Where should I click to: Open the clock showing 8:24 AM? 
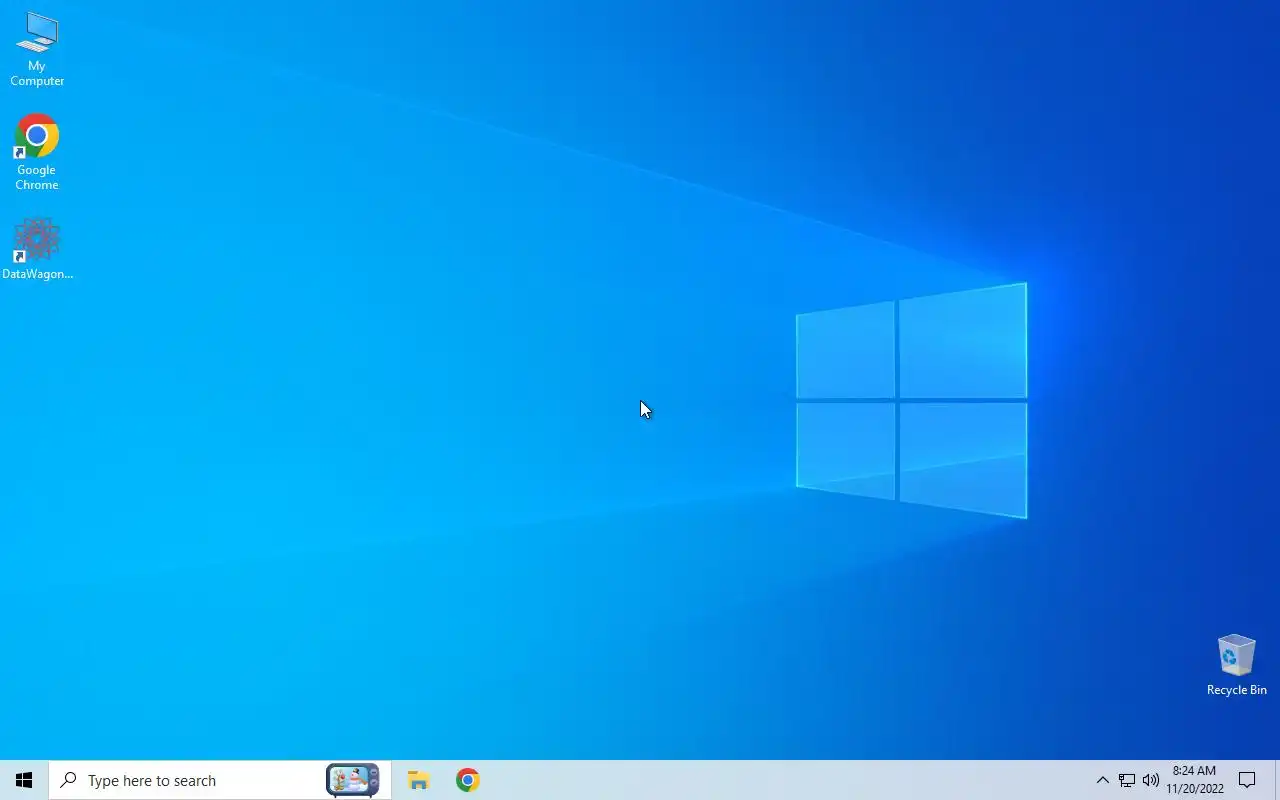tap(1194, 780)
